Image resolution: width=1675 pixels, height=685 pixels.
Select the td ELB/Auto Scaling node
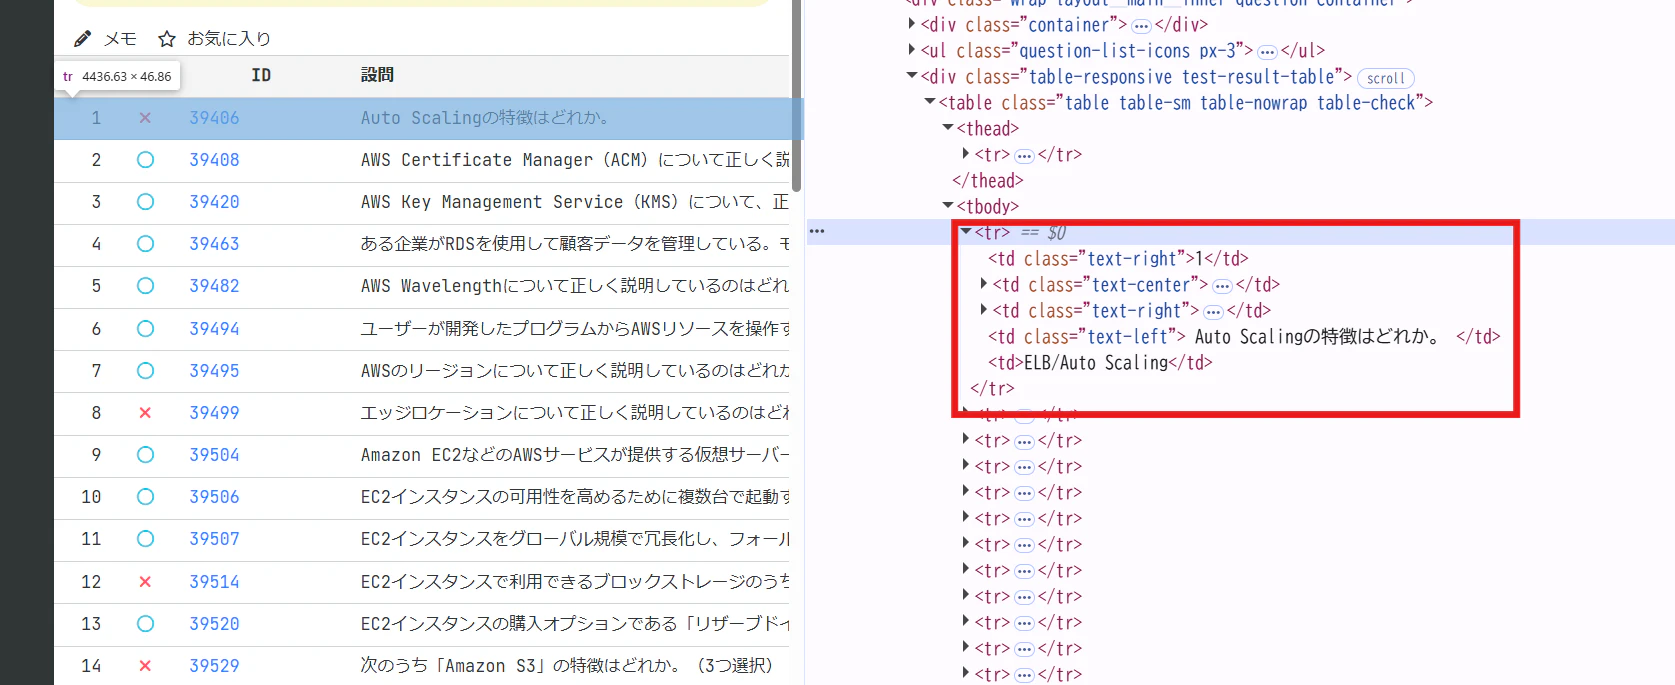tap(1100, 363)
